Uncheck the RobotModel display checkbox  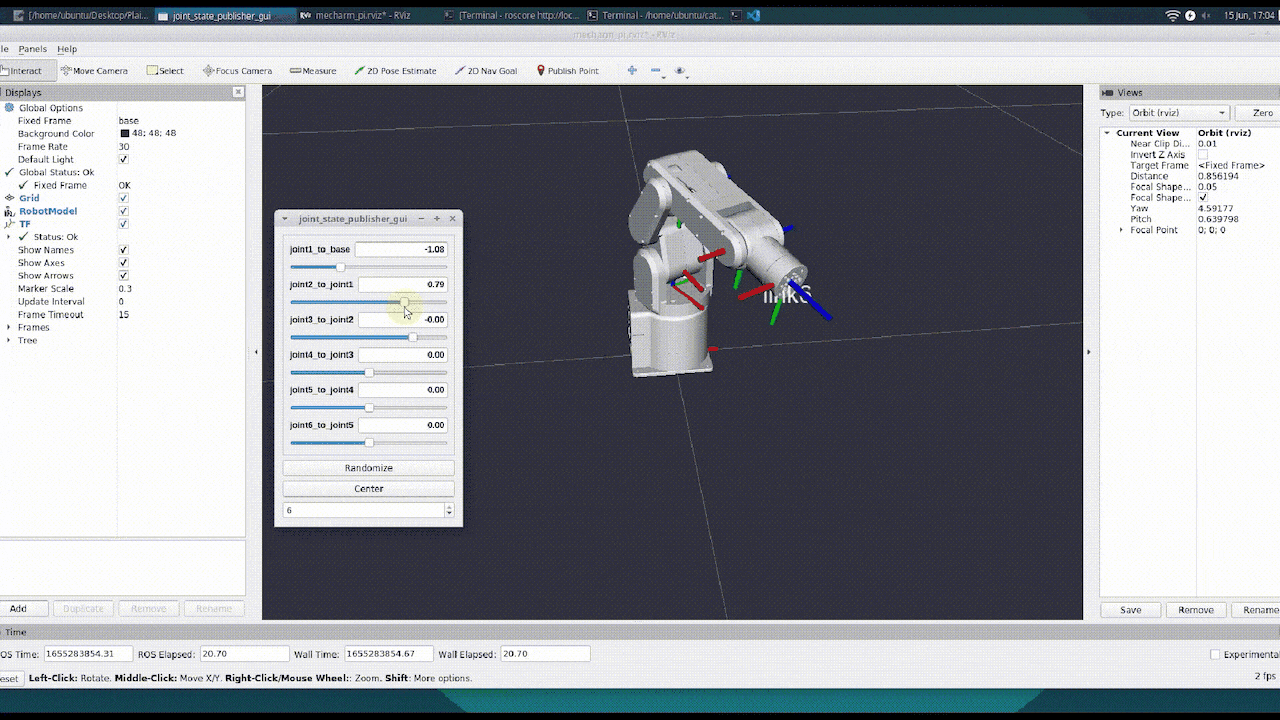pos(124,211)
